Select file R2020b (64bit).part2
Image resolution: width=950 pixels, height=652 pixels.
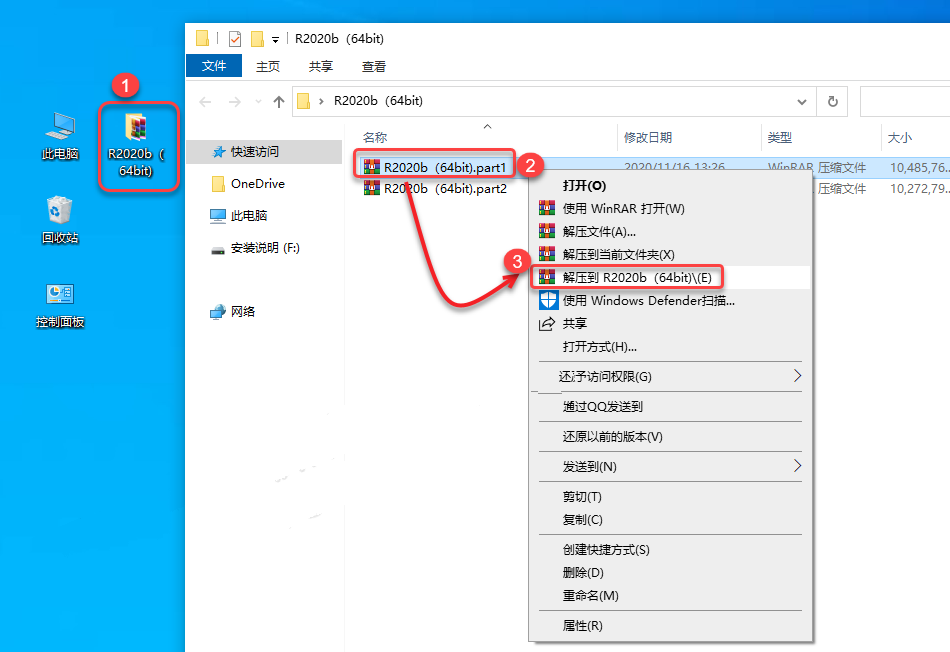[x=445, y=188]
